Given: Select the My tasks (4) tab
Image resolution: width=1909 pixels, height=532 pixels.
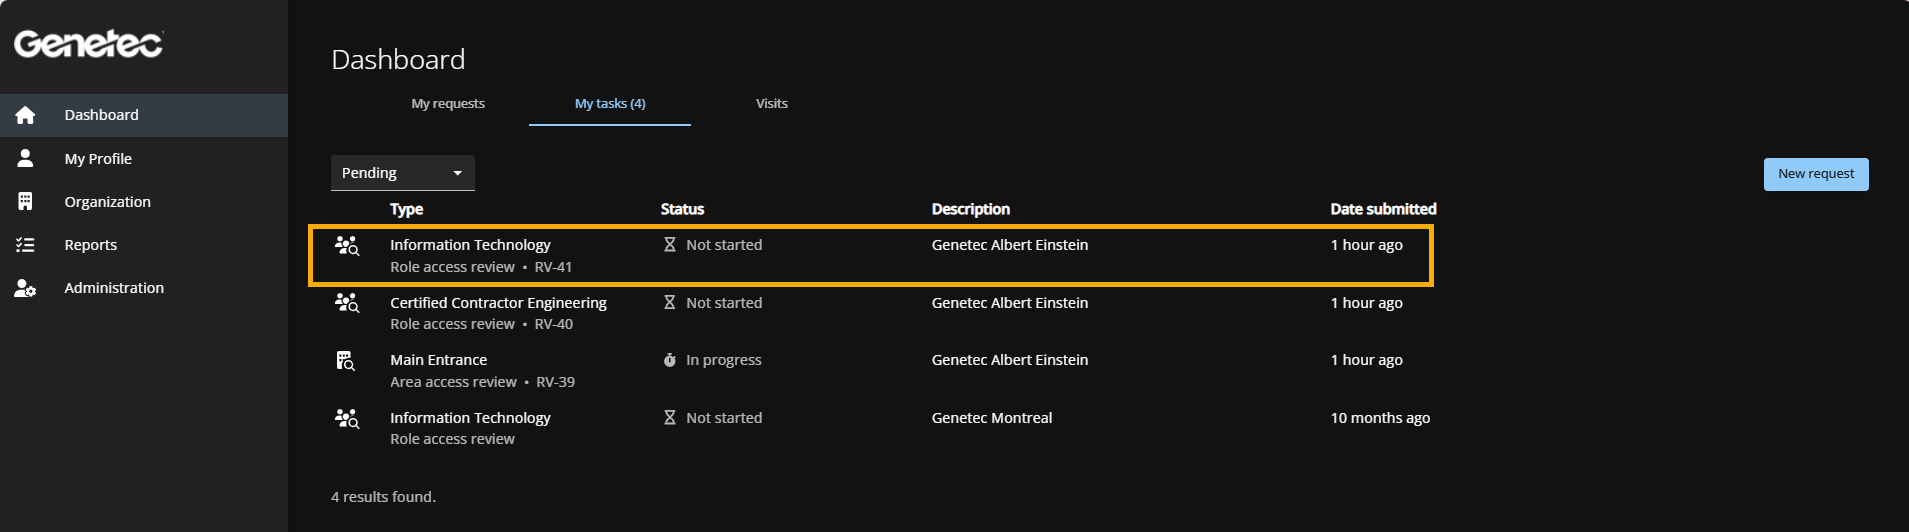Looking at the screenshot, I should point(610,104).
